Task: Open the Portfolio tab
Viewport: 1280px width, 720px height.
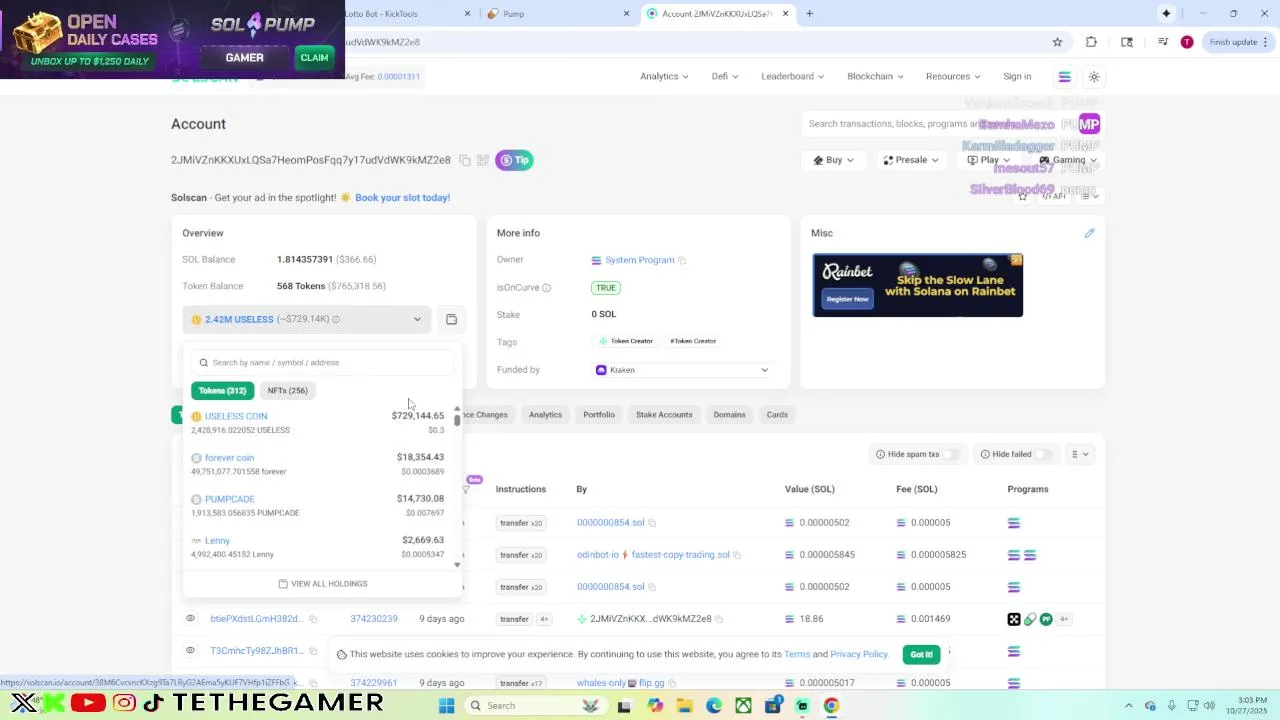Action: pos(599,415)
